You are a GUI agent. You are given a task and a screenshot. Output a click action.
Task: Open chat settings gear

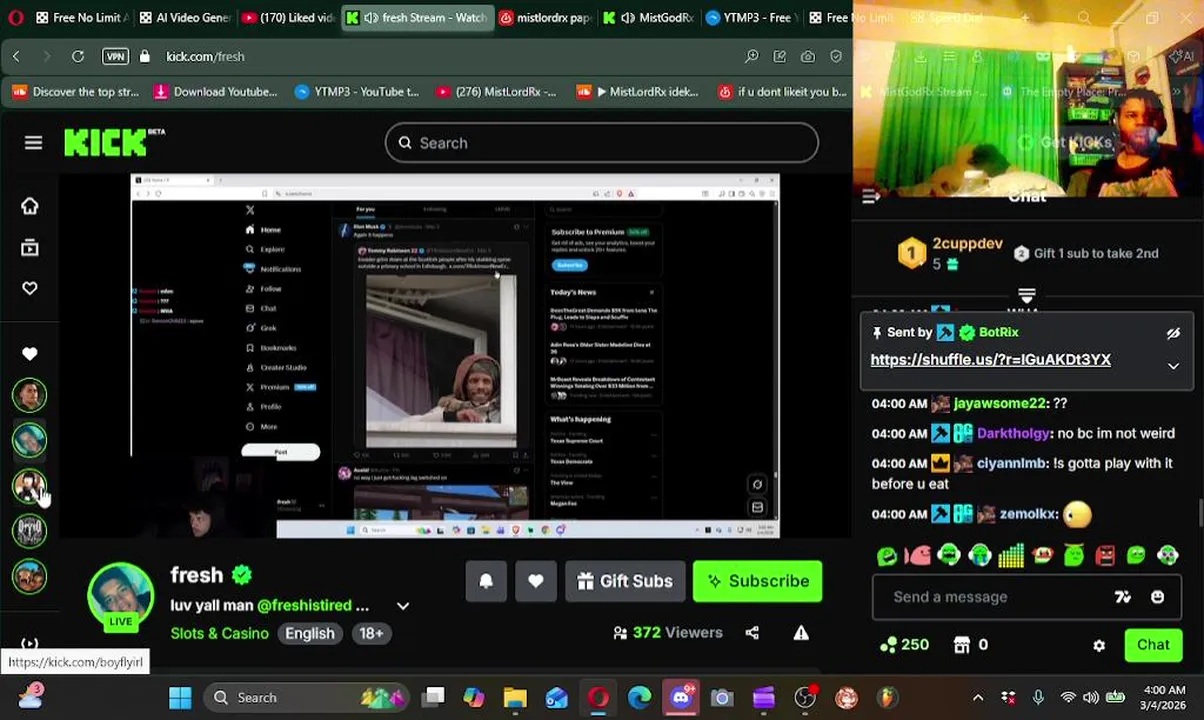tap(1099, 645)
